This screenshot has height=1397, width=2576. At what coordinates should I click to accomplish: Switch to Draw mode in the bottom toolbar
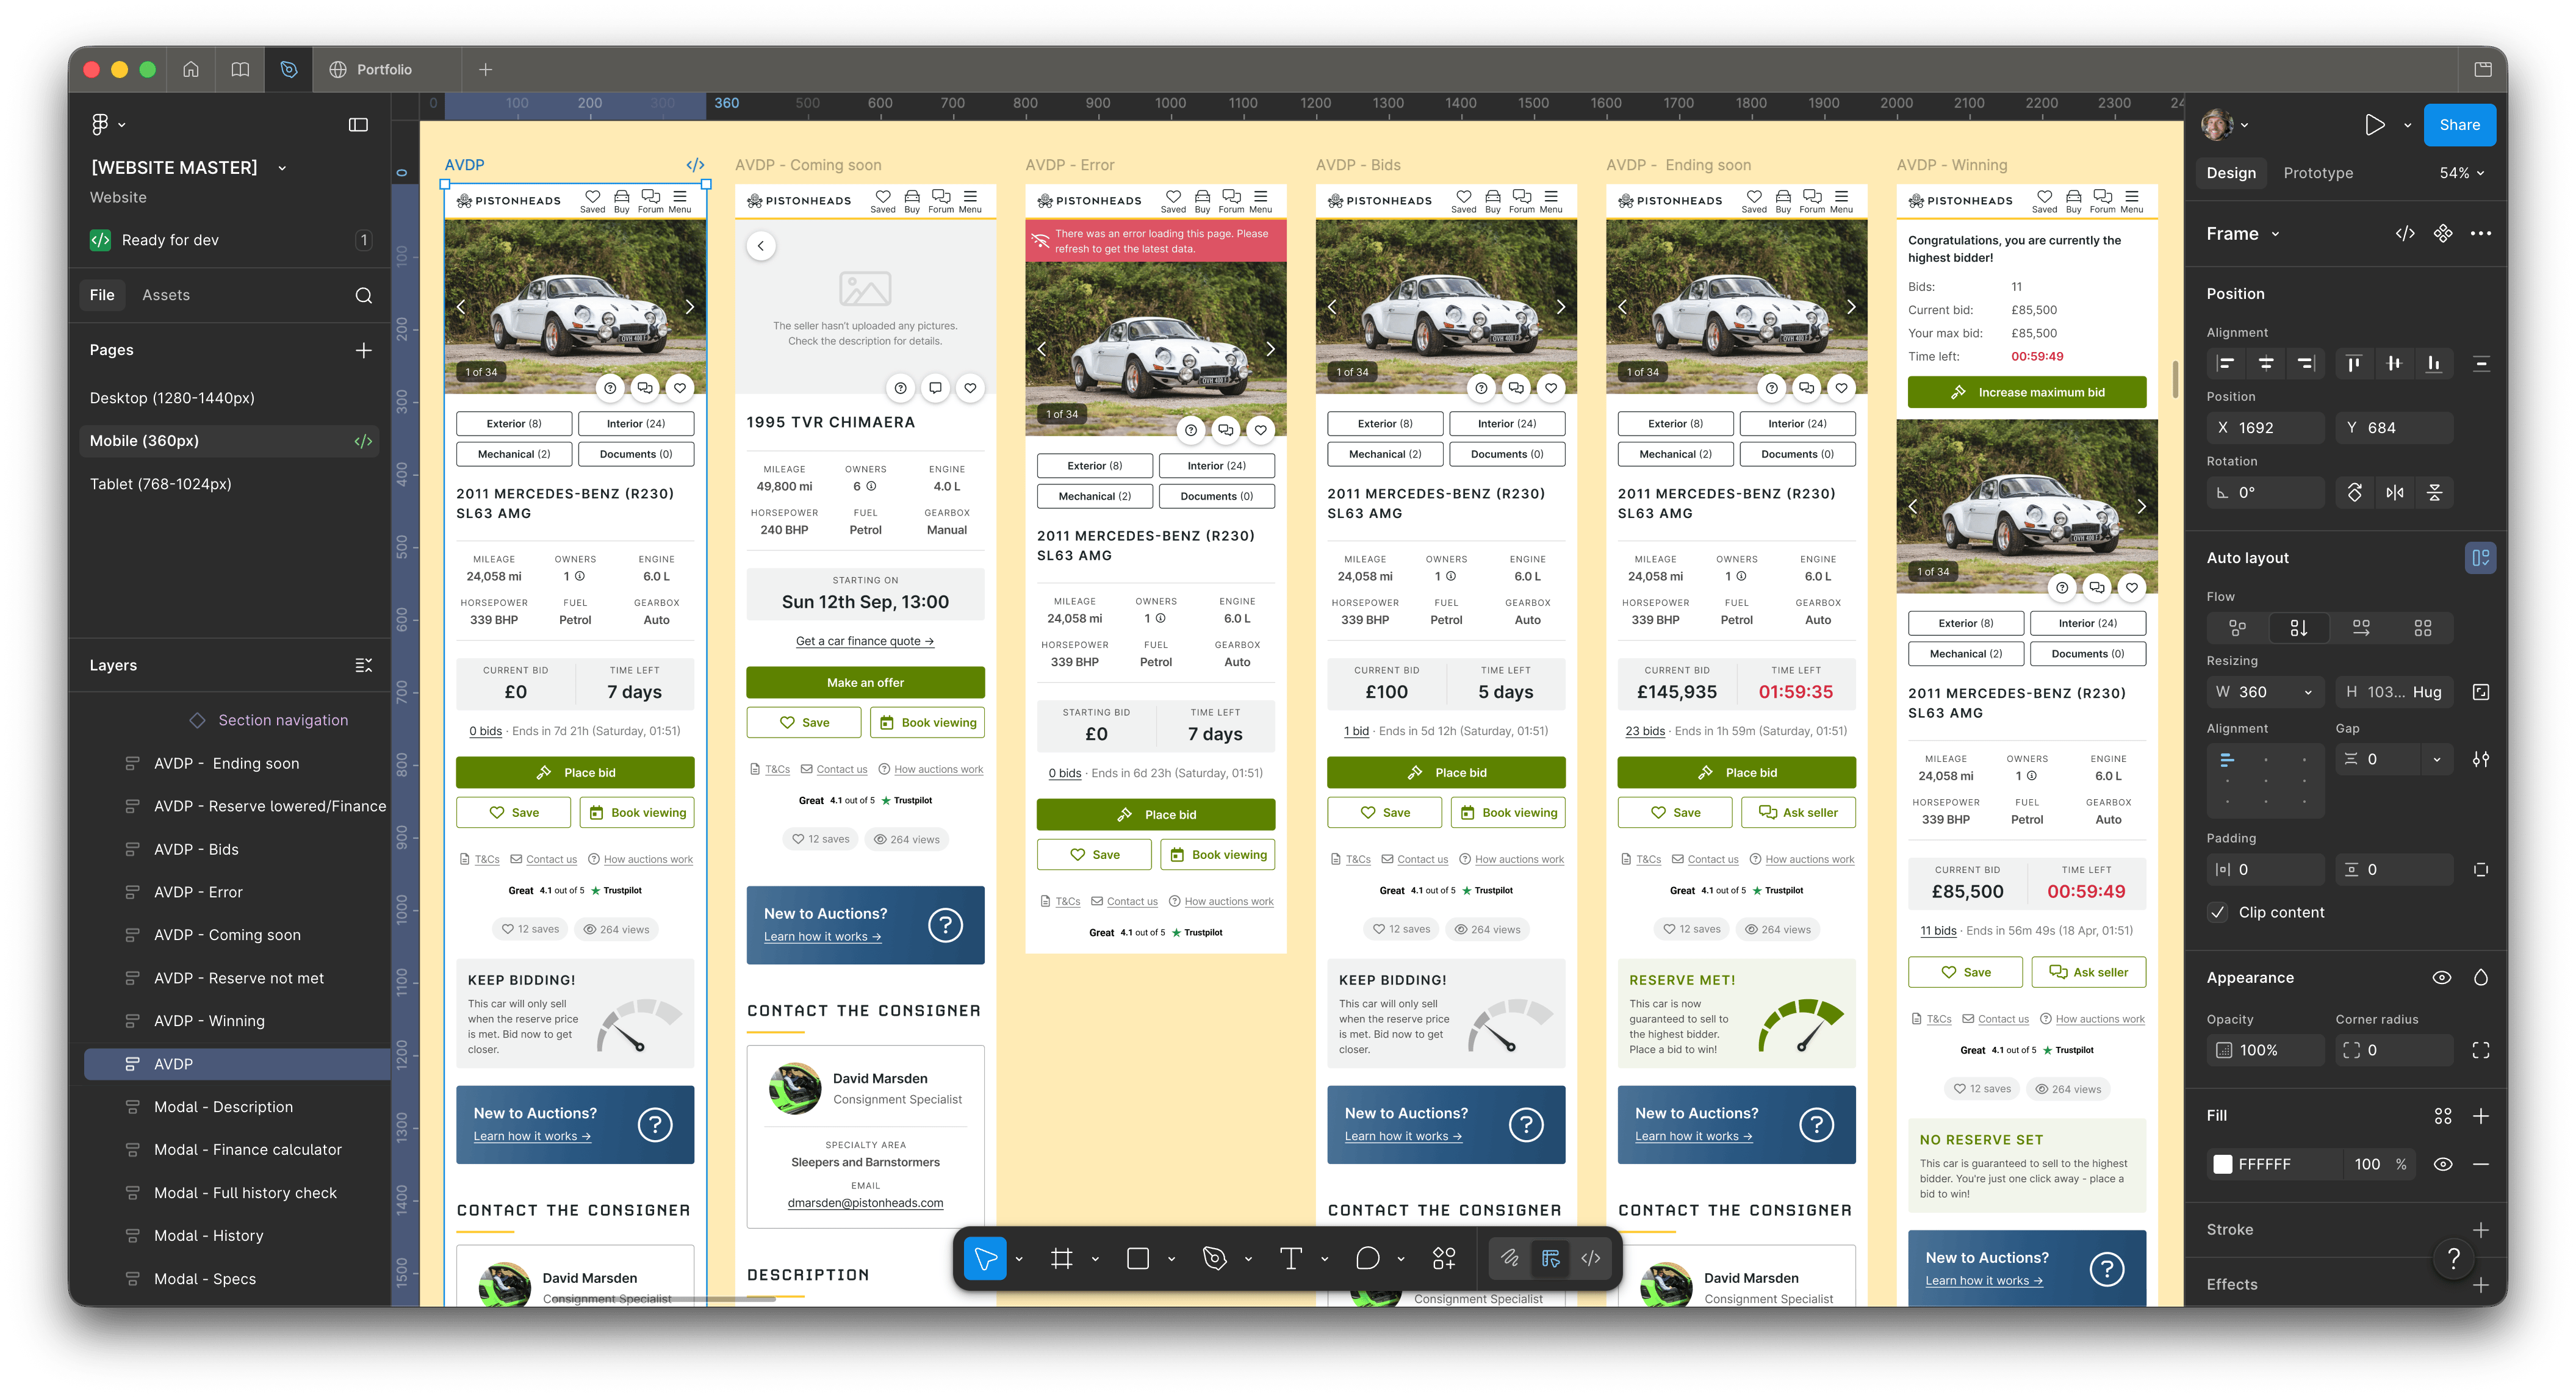click(1510, 1258)
